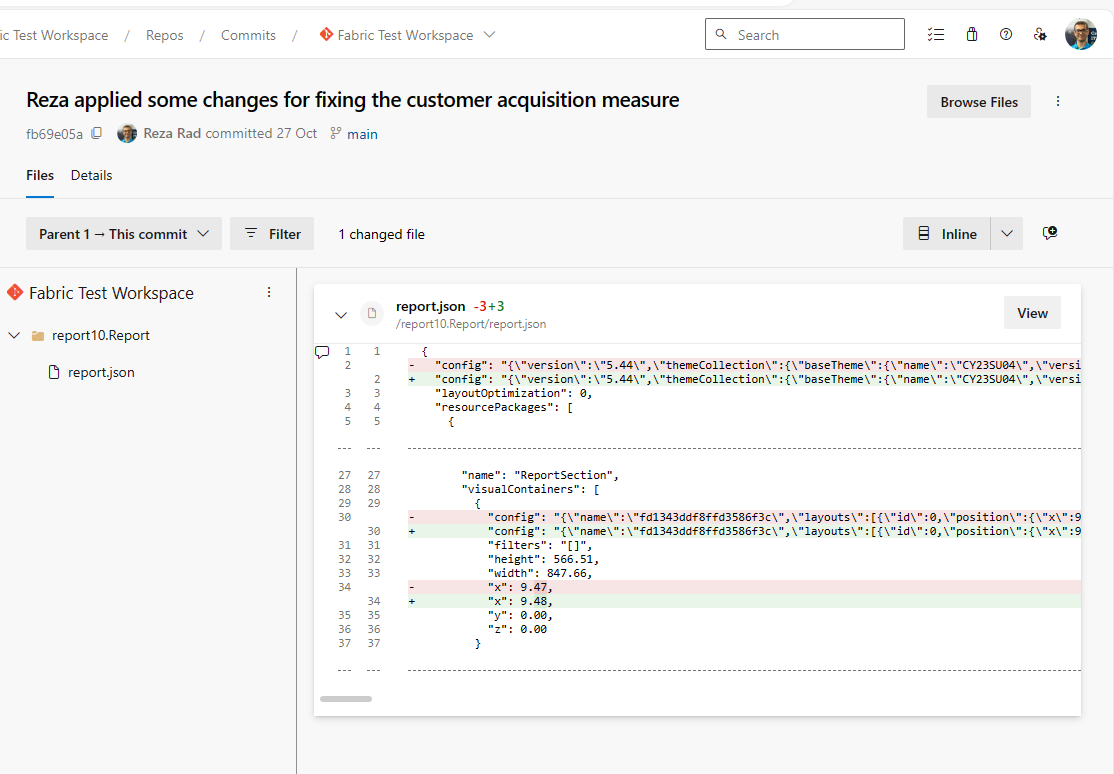Open the repository panel more options menu
This screenshot has height=774, width=1114.
(x=268, y=293)
